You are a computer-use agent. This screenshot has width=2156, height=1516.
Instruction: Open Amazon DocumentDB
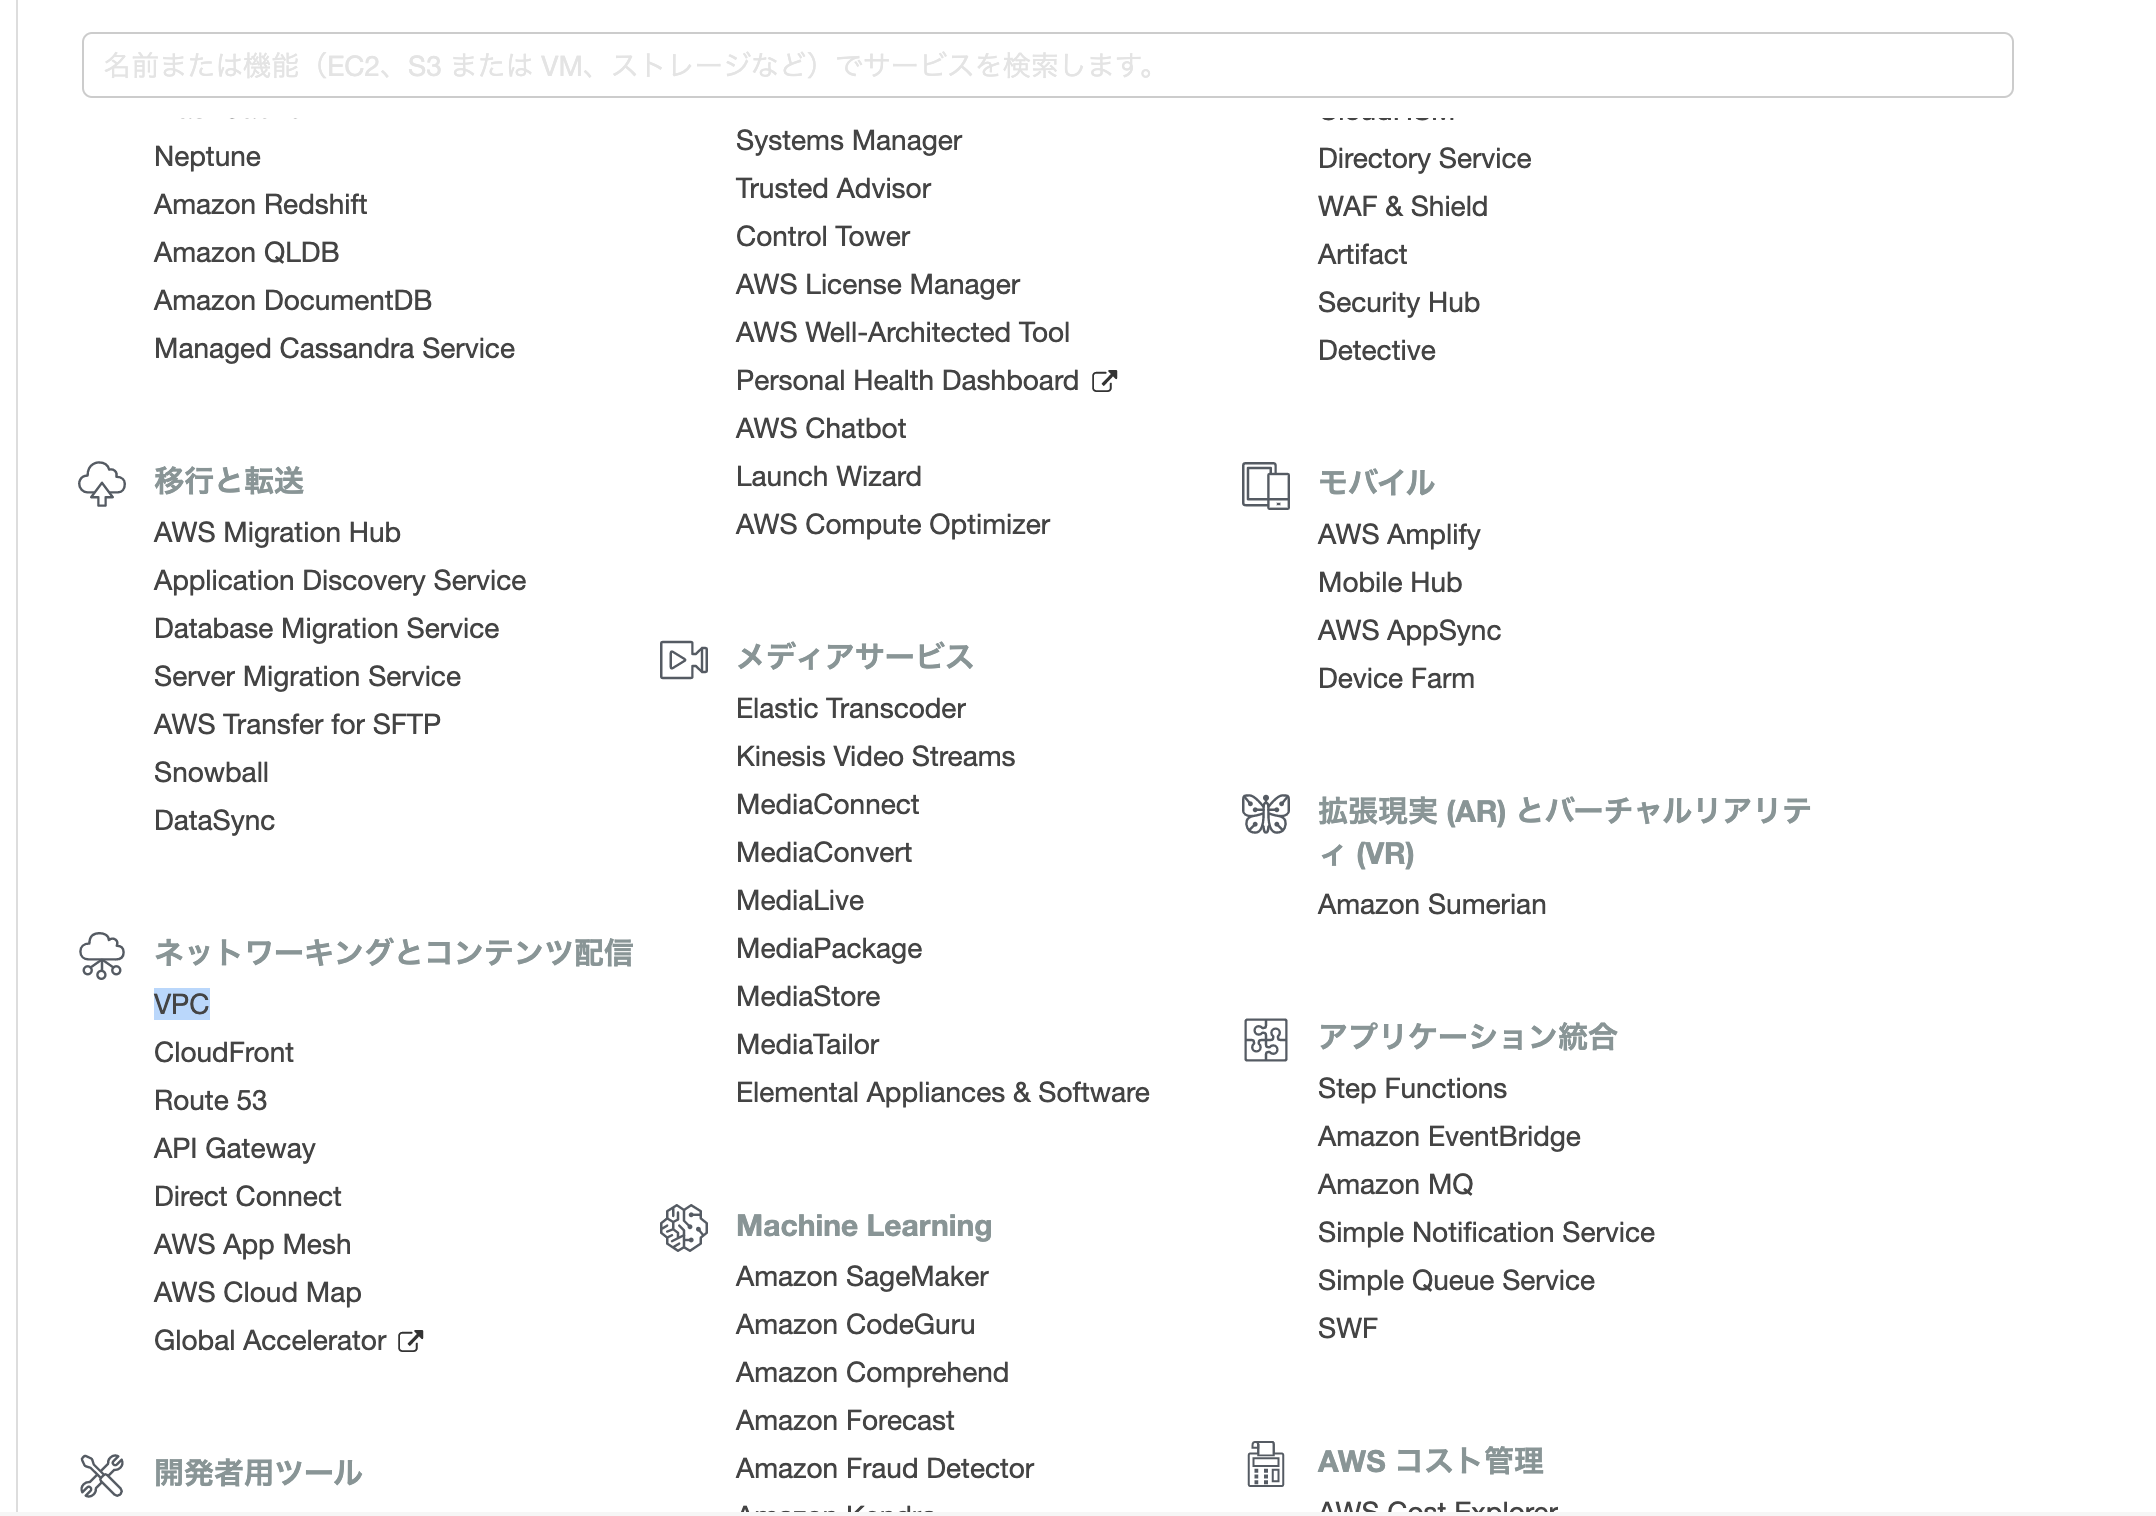click(293, 300)
